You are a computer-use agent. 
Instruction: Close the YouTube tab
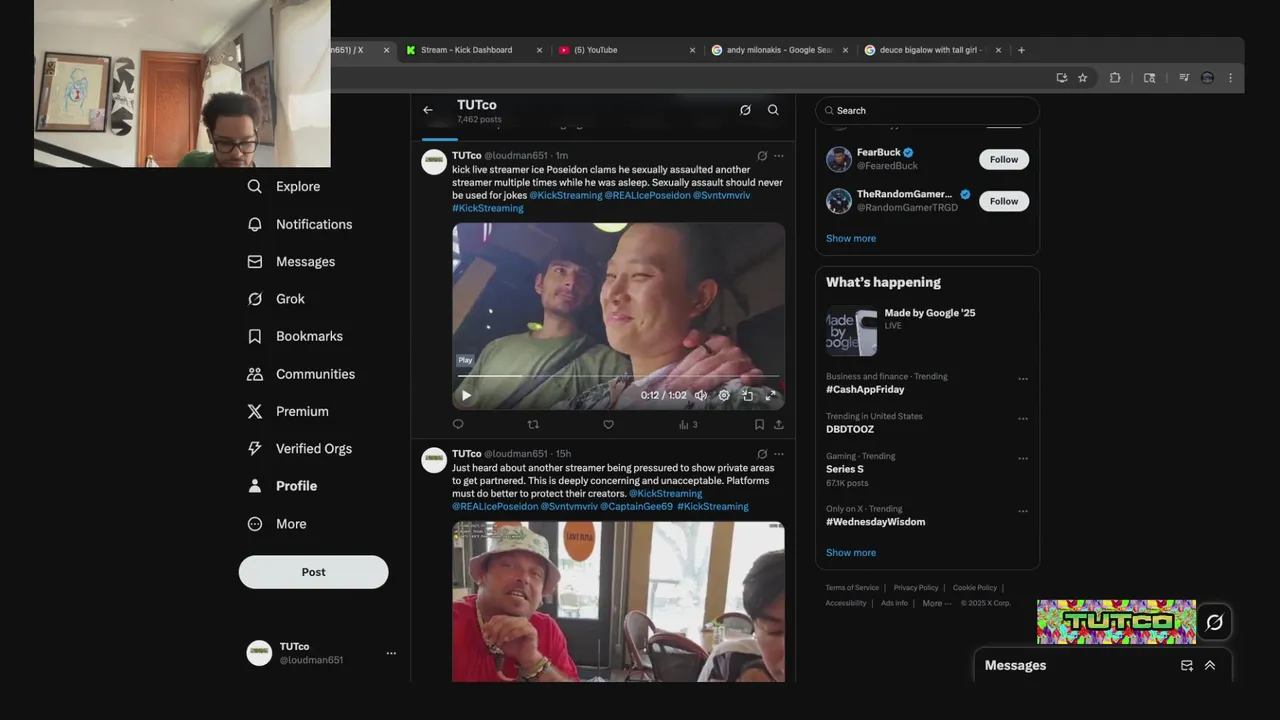tap(692, 50)
